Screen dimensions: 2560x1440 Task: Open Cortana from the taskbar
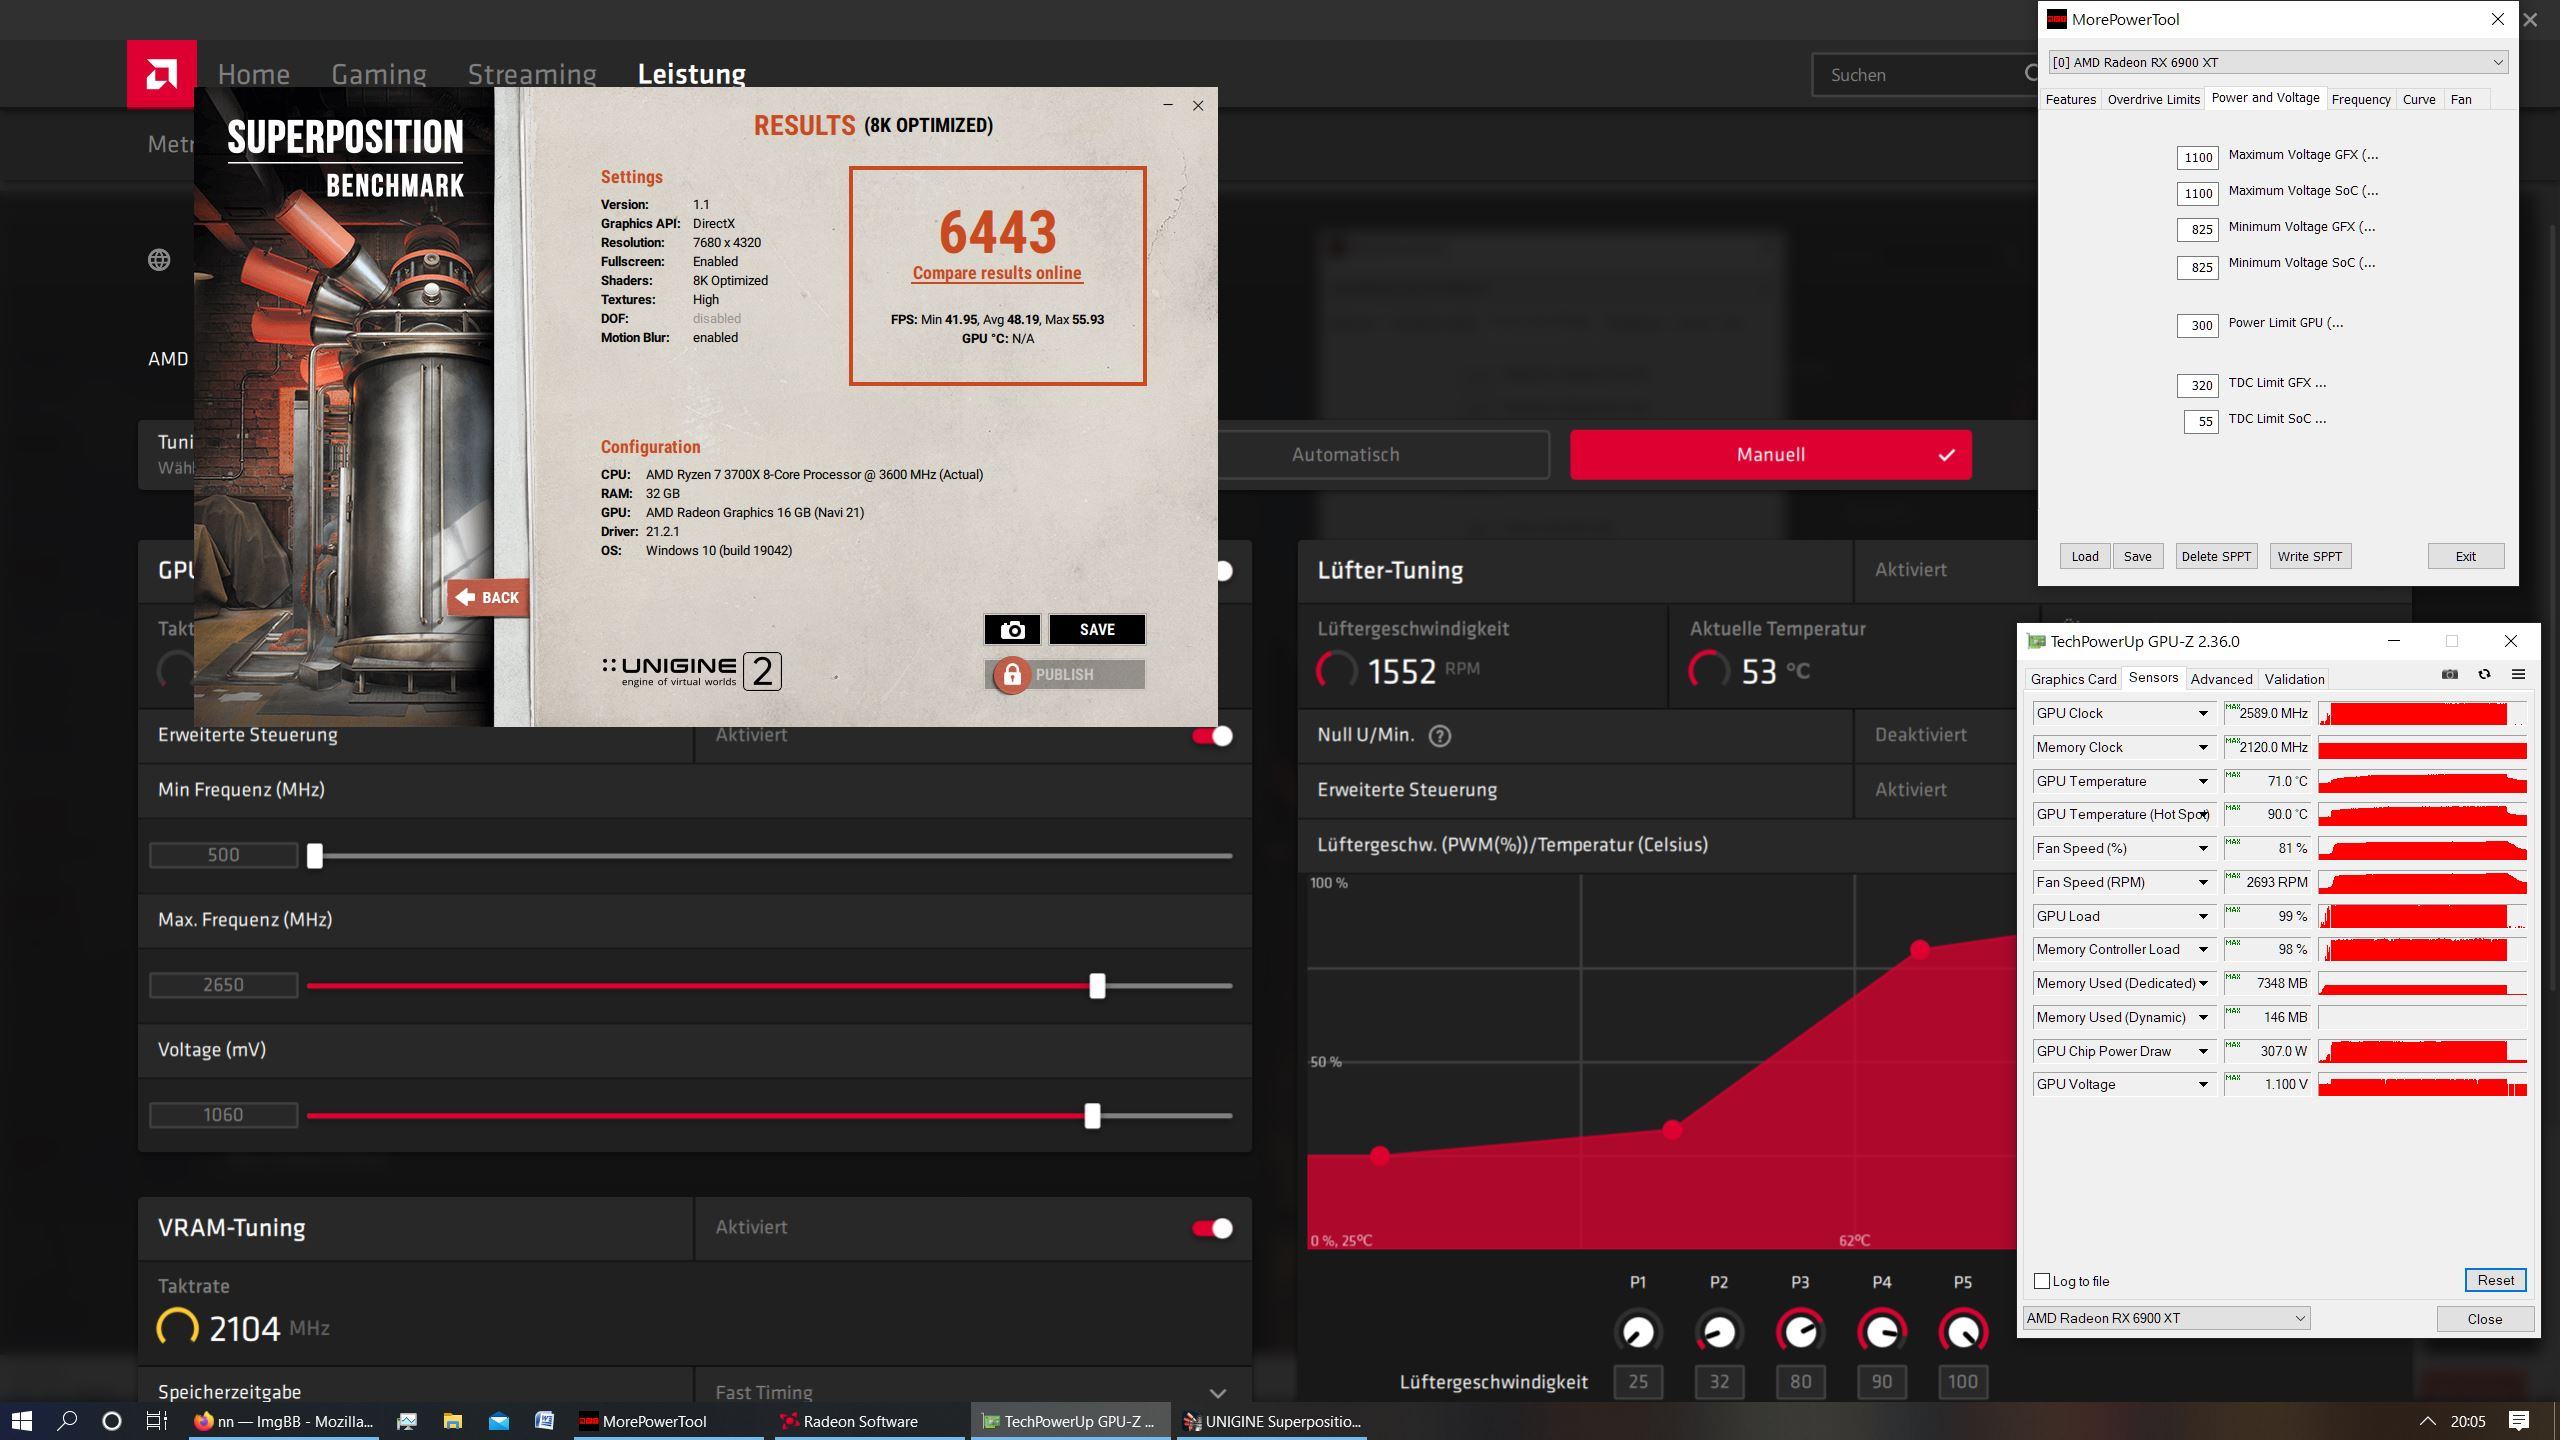tap(112, 1421)
